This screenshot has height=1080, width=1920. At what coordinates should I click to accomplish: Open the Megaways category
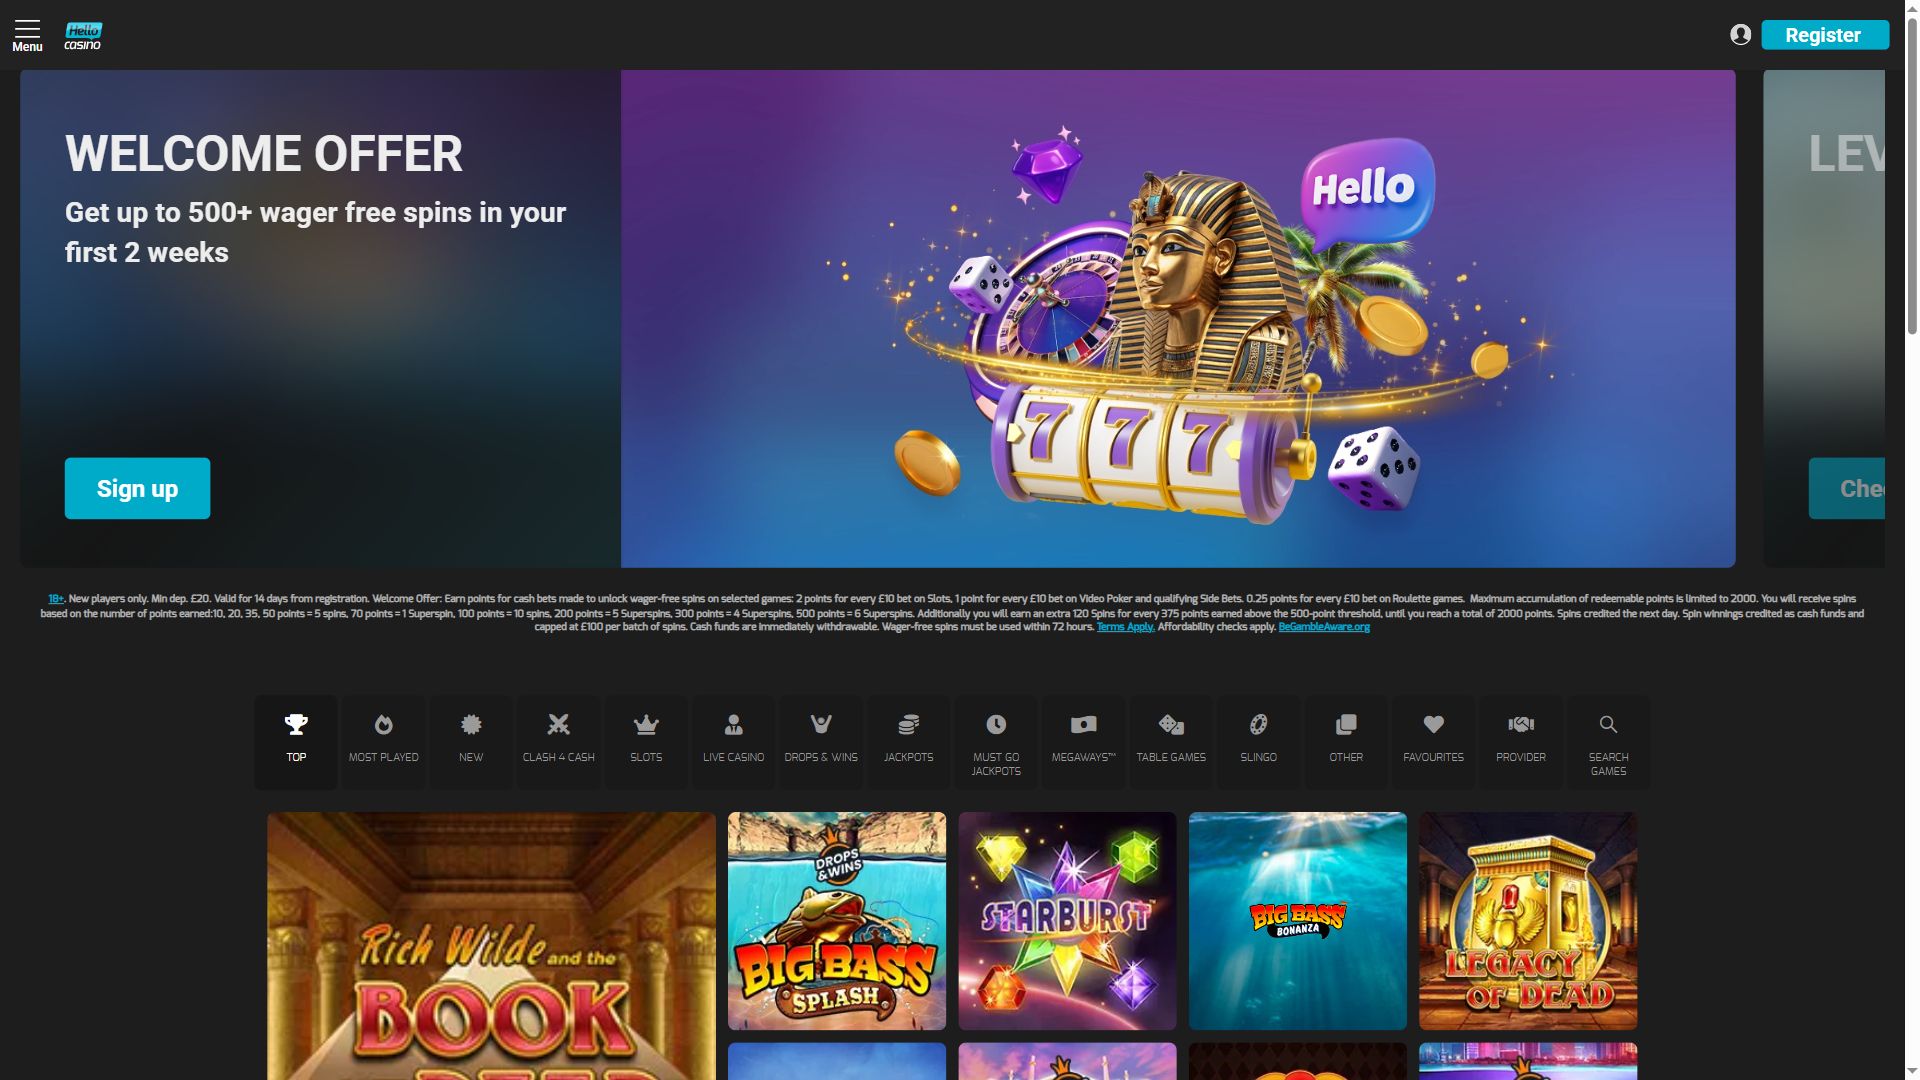(1083, 742)
